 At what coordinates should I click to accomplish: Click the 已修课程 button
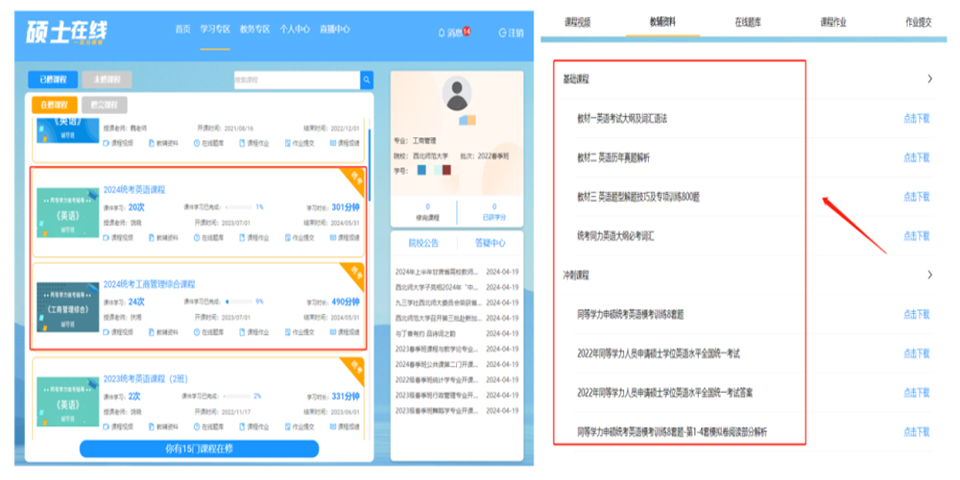(53, 80)
